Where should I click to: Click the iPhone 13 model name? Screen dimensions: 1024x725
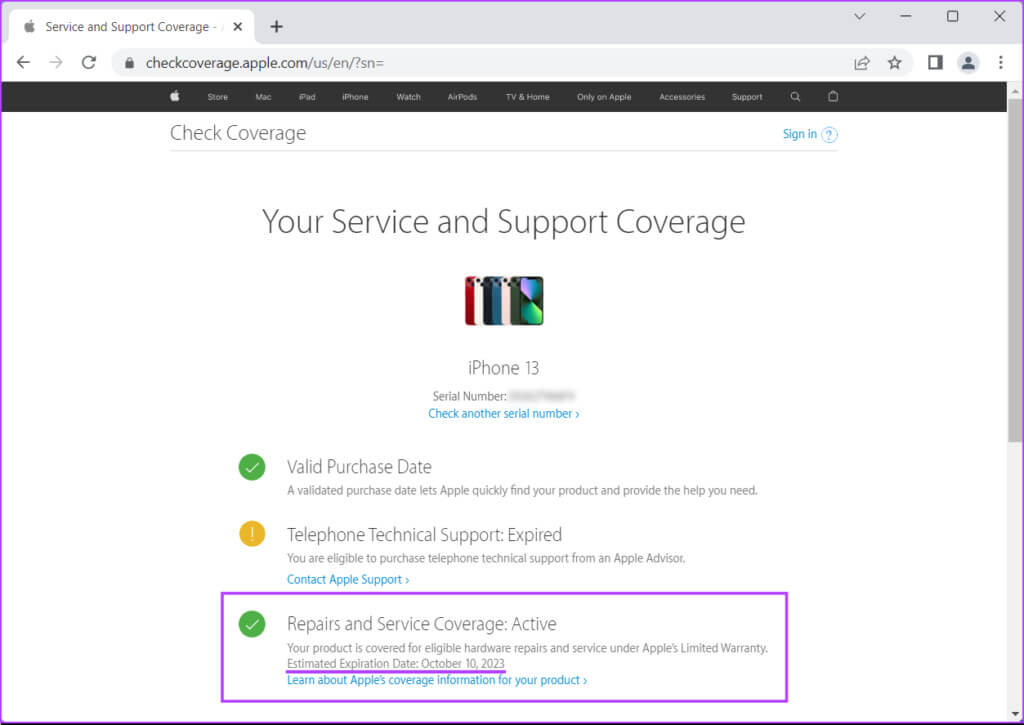click(504, 368)
